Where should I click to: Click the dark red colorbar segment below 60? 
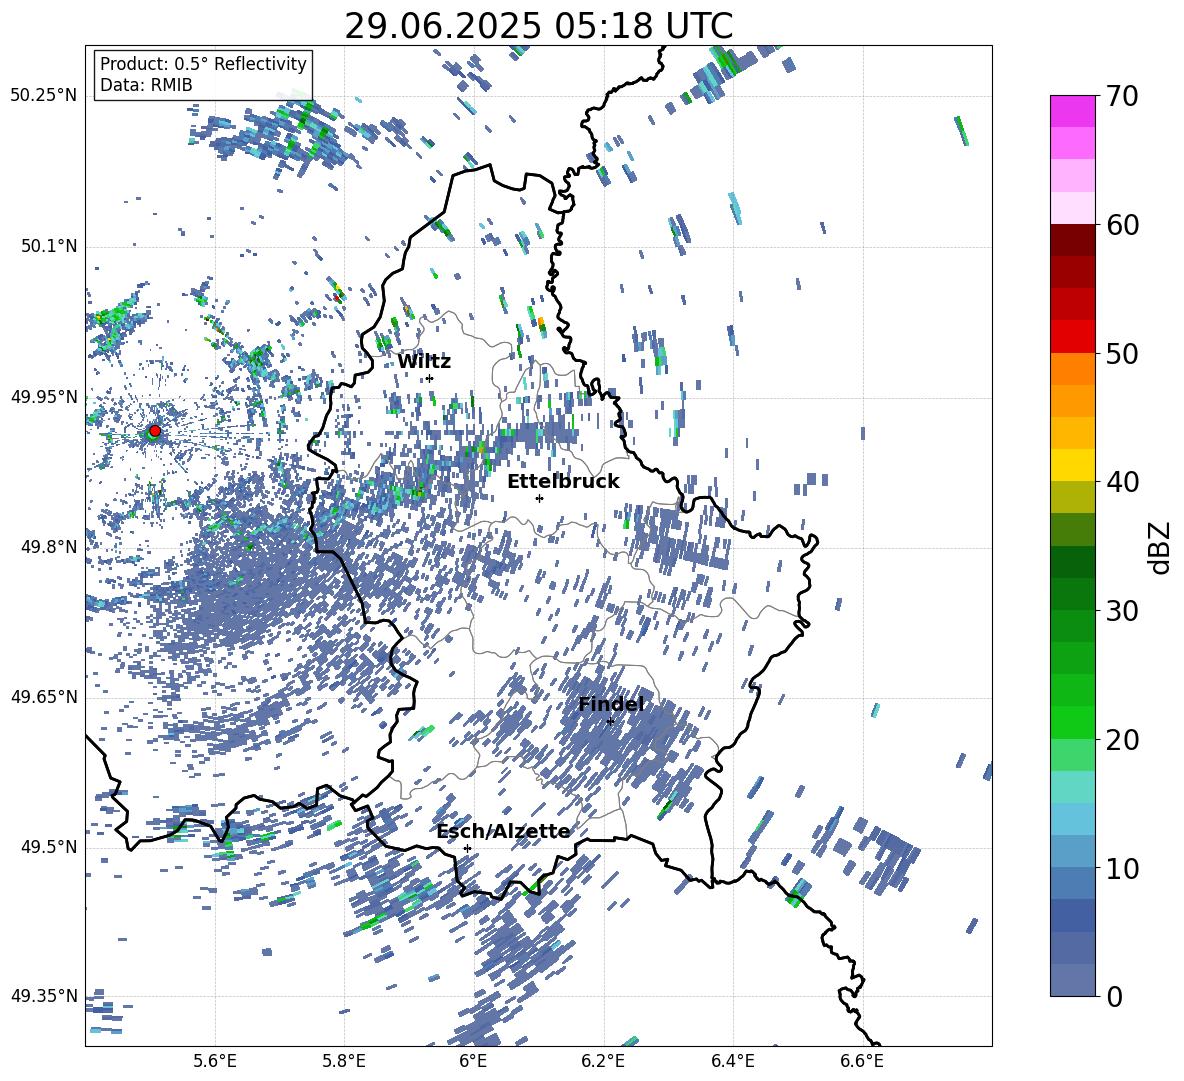coord(1072,241)
